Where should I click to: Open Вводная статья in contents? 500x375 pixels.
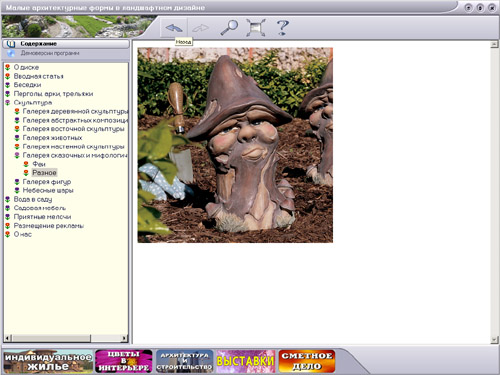38,76
